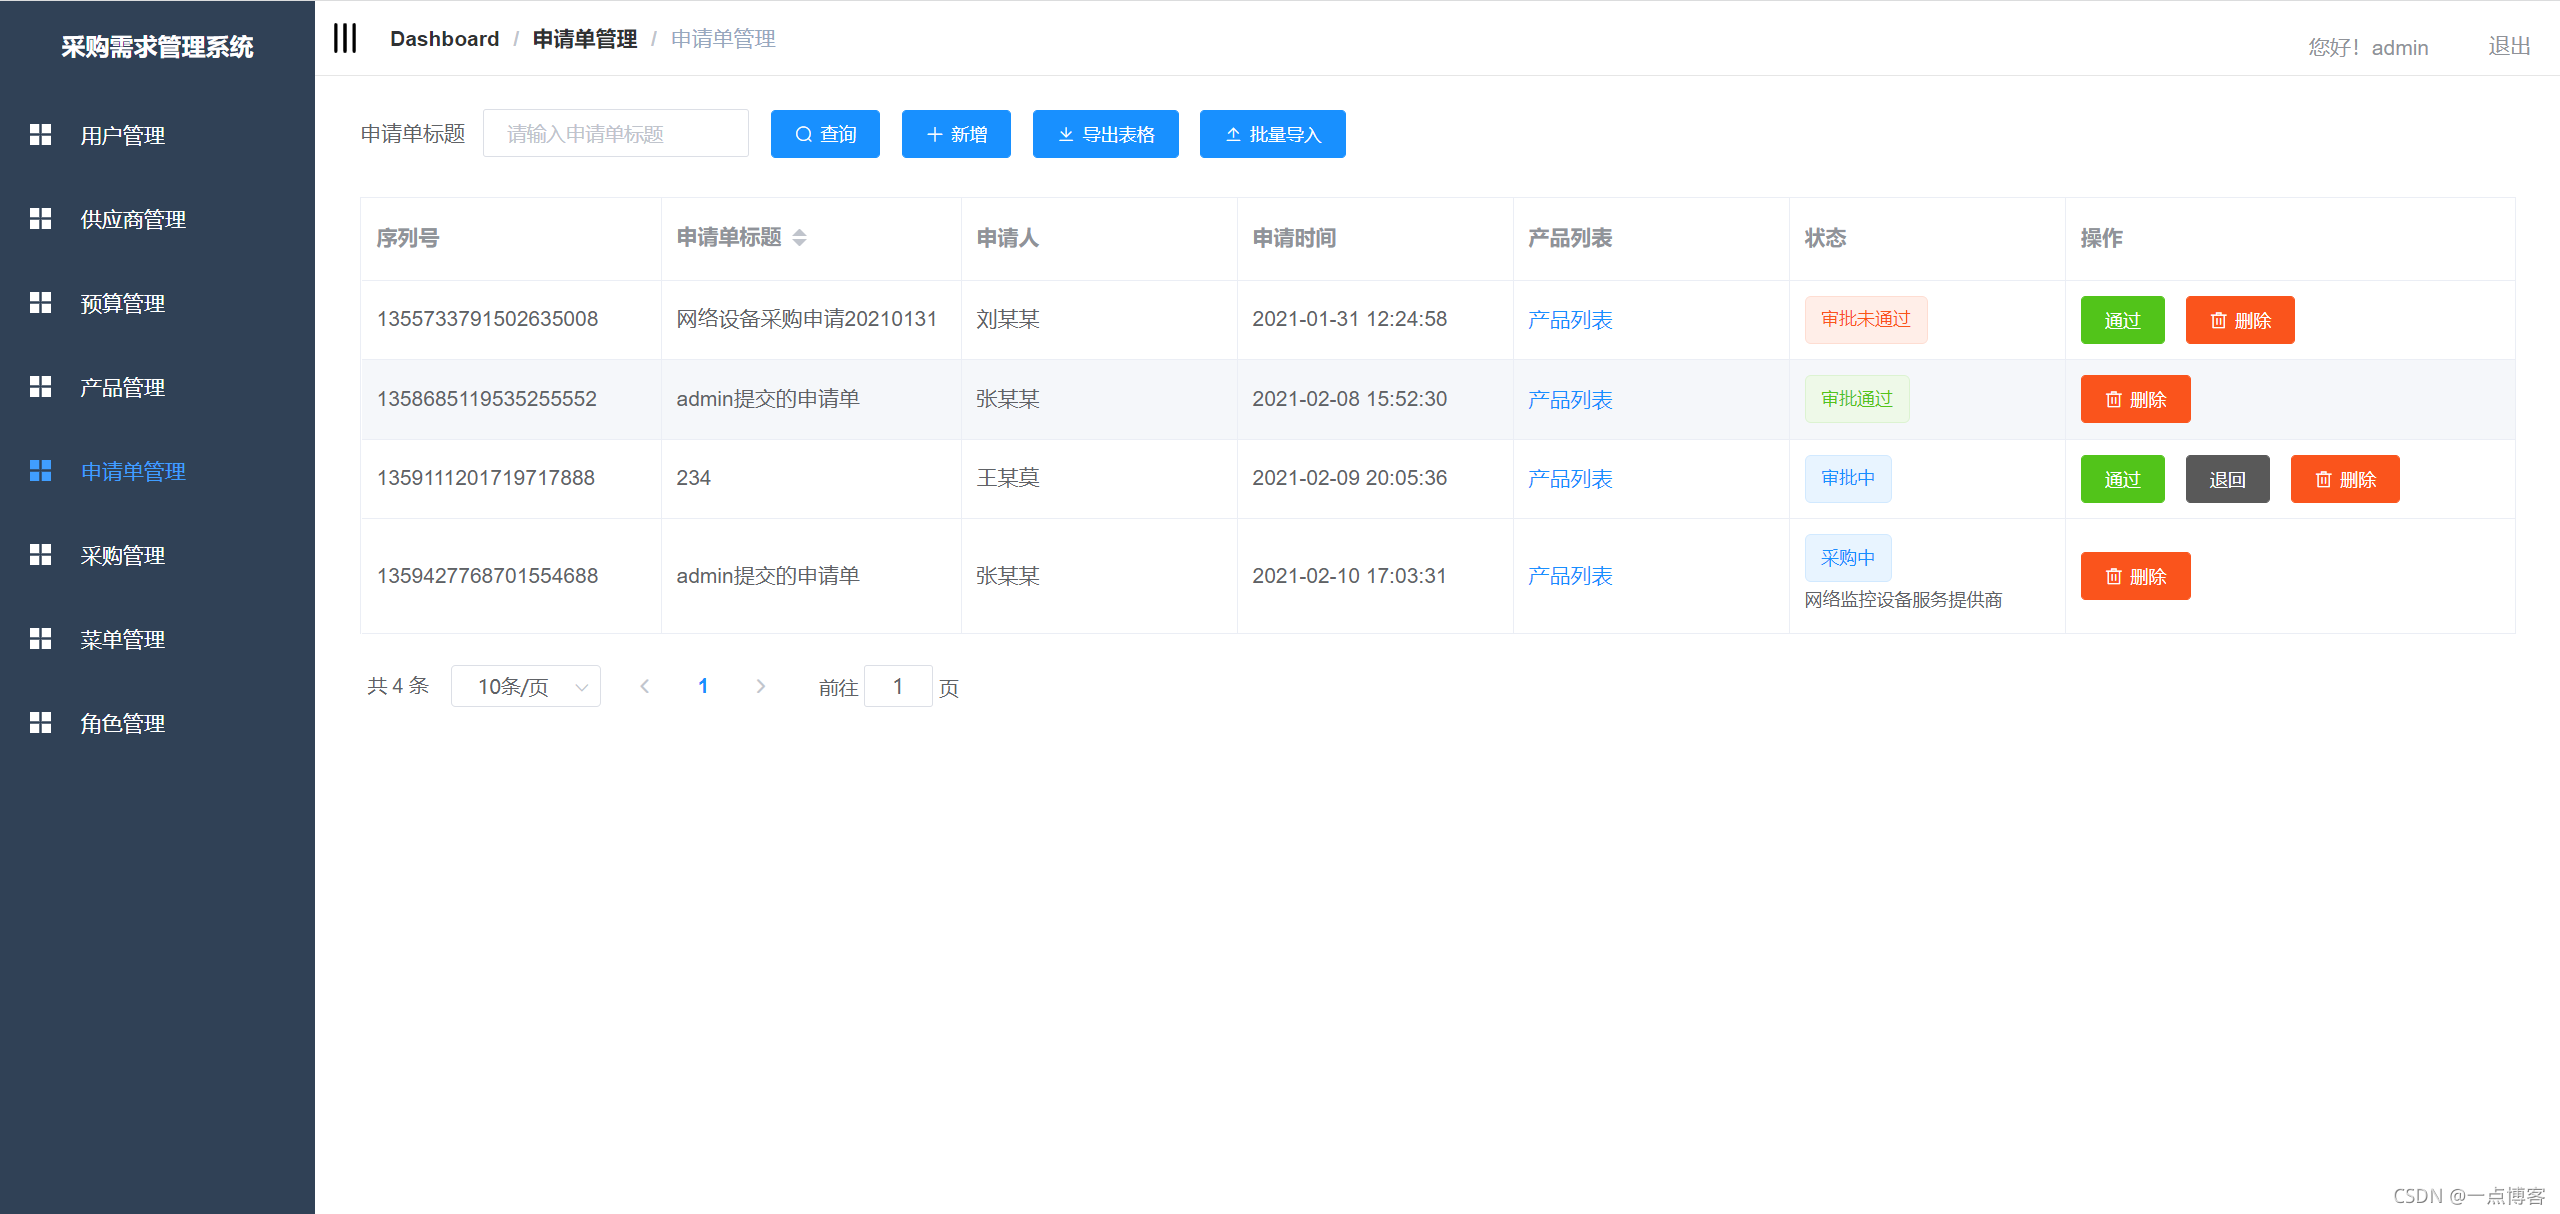Approve 网络设备采购申请20210131 with 通过
The image size is (2560, 1214).
click(x=2122, y=320)
